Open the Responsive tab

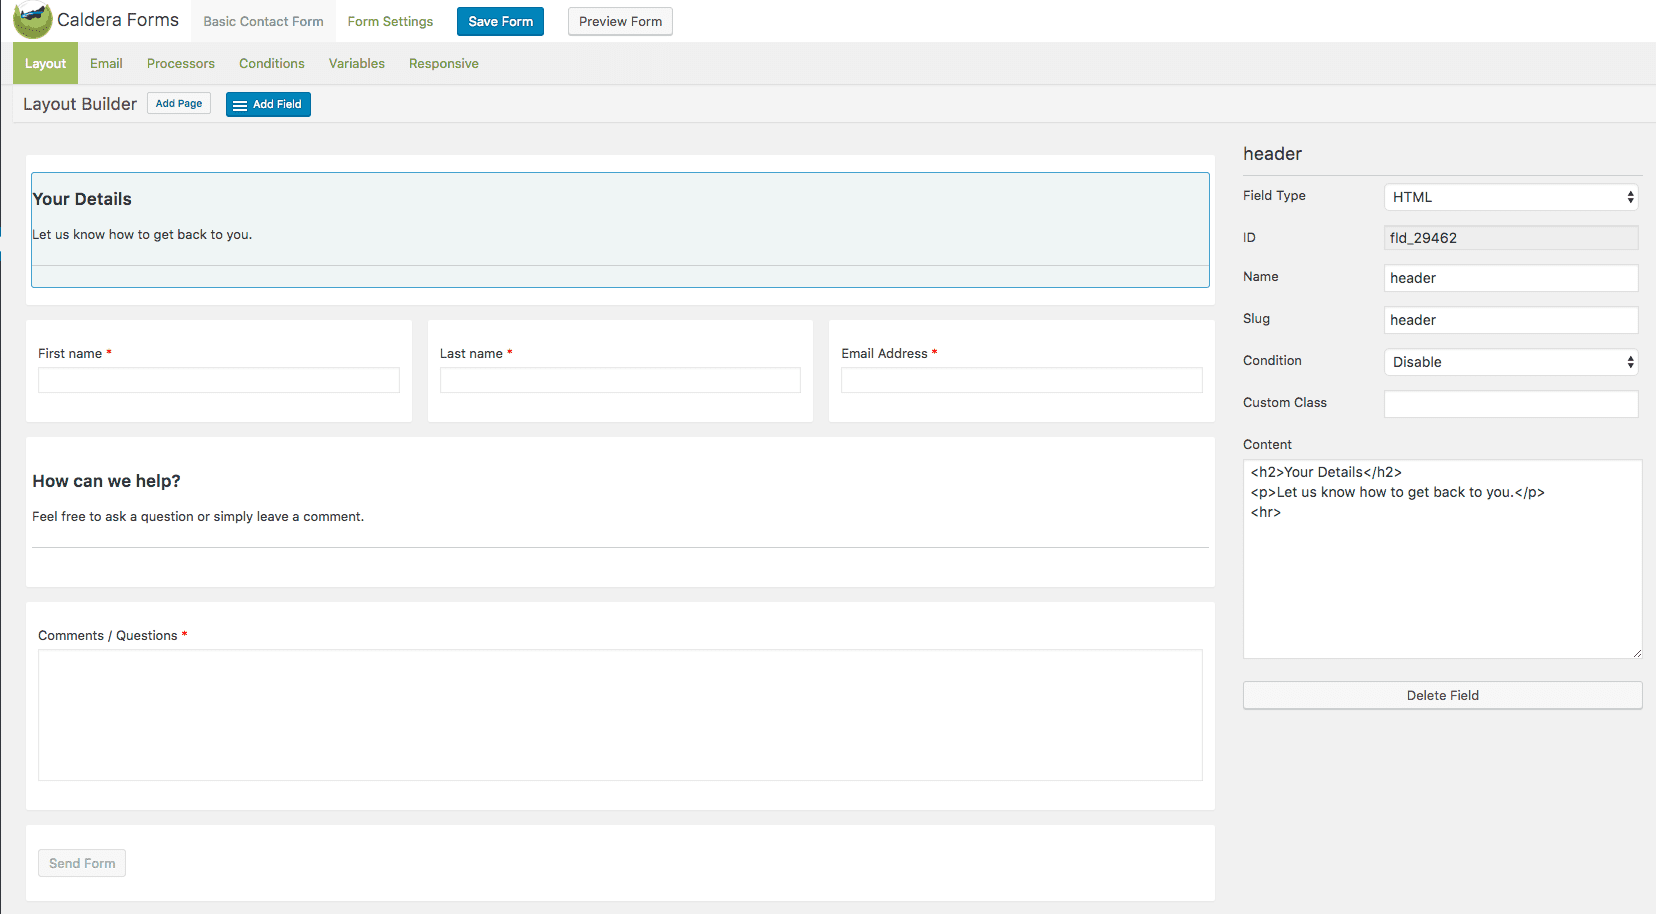click(444, 63)
